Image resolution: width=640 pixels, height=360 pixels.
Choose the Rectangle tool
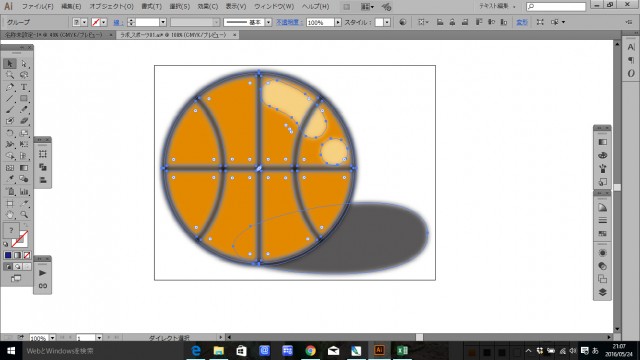click(24, 98)
